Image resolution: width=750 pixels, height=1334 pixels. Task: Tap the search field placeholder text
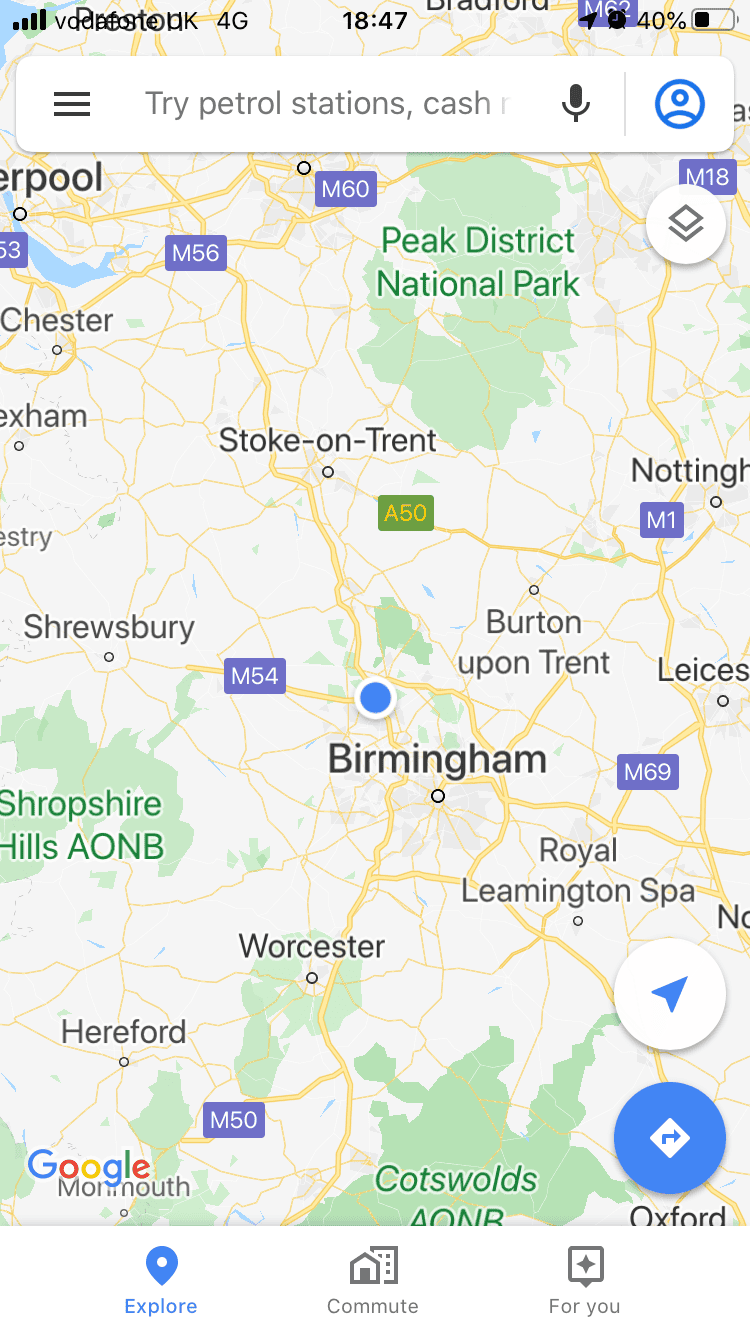coord(328,103)
